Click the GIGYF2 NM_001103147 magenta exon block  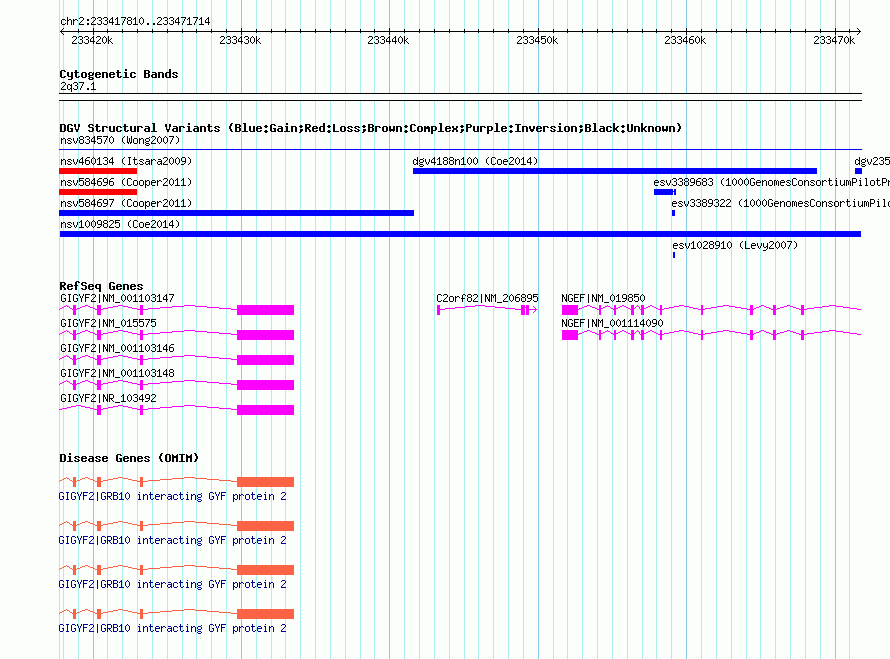tap(265, 310)
